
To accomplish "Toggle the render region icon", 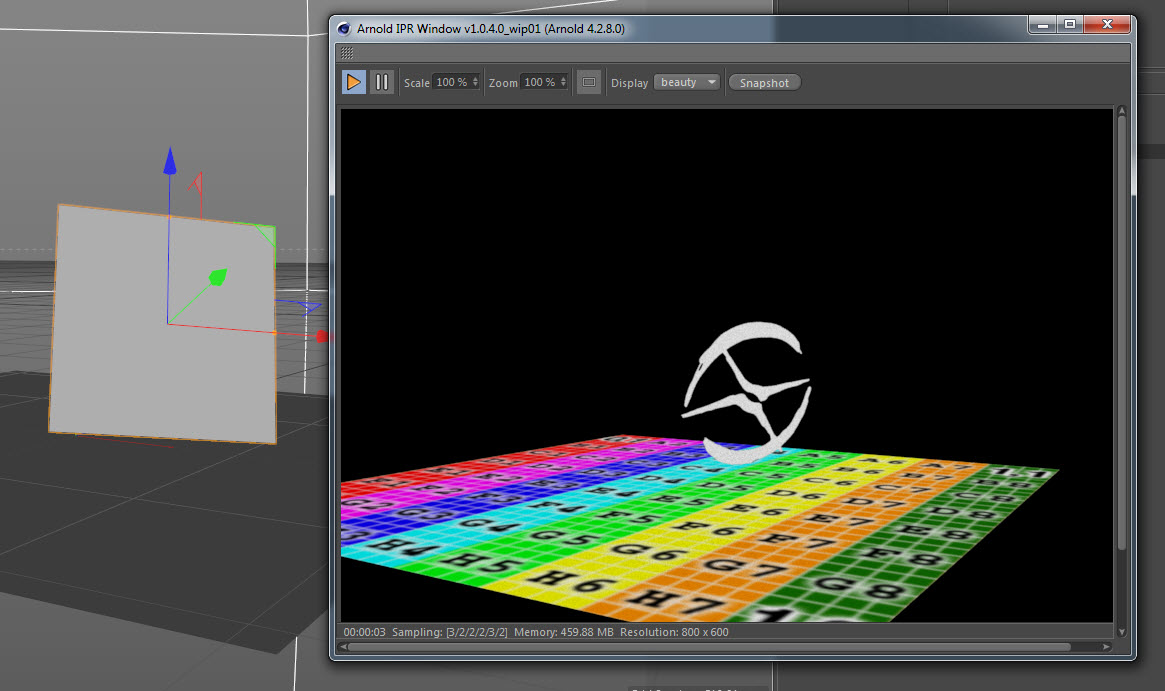I will tap(589, 82).
